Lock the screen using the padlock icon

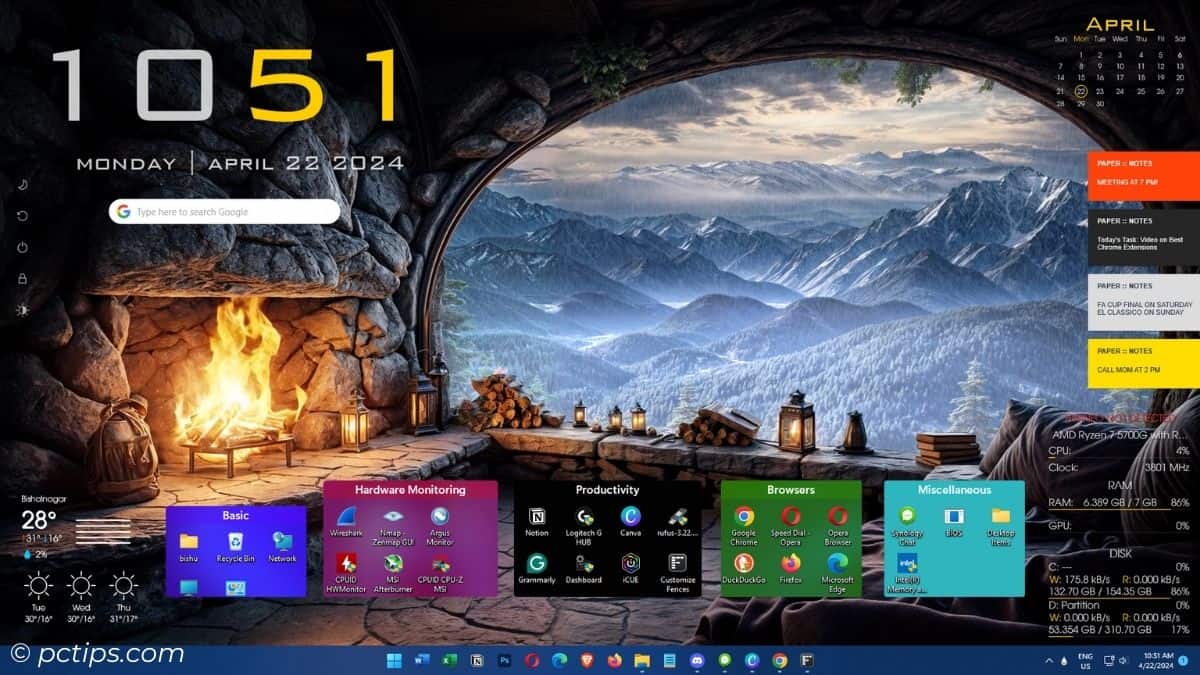coord(22,279)
